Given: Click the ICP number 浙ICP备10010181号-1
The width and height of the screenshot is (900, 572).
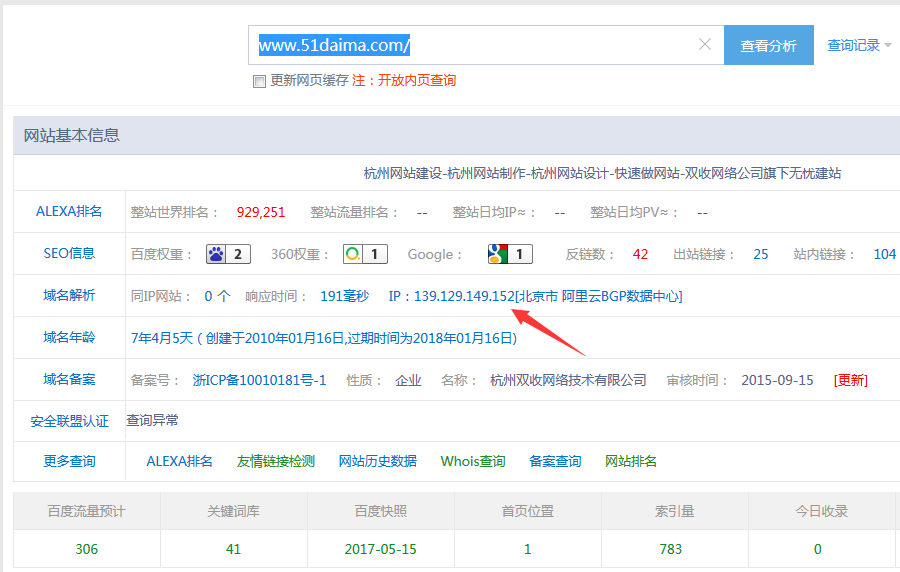Looking at the screenshot, I should pyautogui.click(x=259, y=380).
